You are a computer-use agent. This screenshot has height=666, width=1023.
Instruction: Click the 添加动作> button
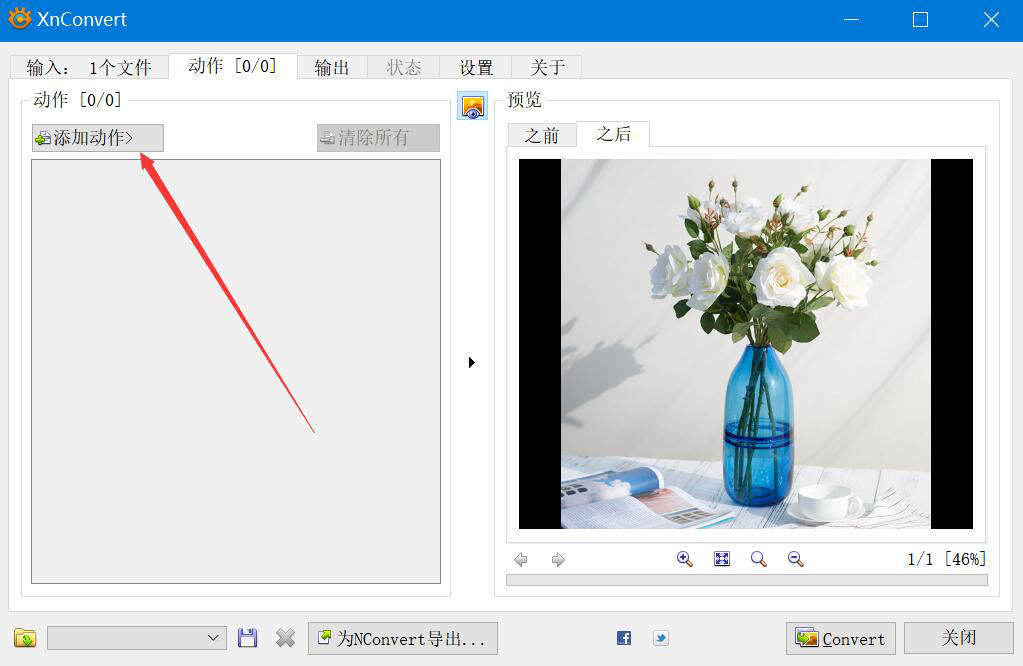[98, 138]
